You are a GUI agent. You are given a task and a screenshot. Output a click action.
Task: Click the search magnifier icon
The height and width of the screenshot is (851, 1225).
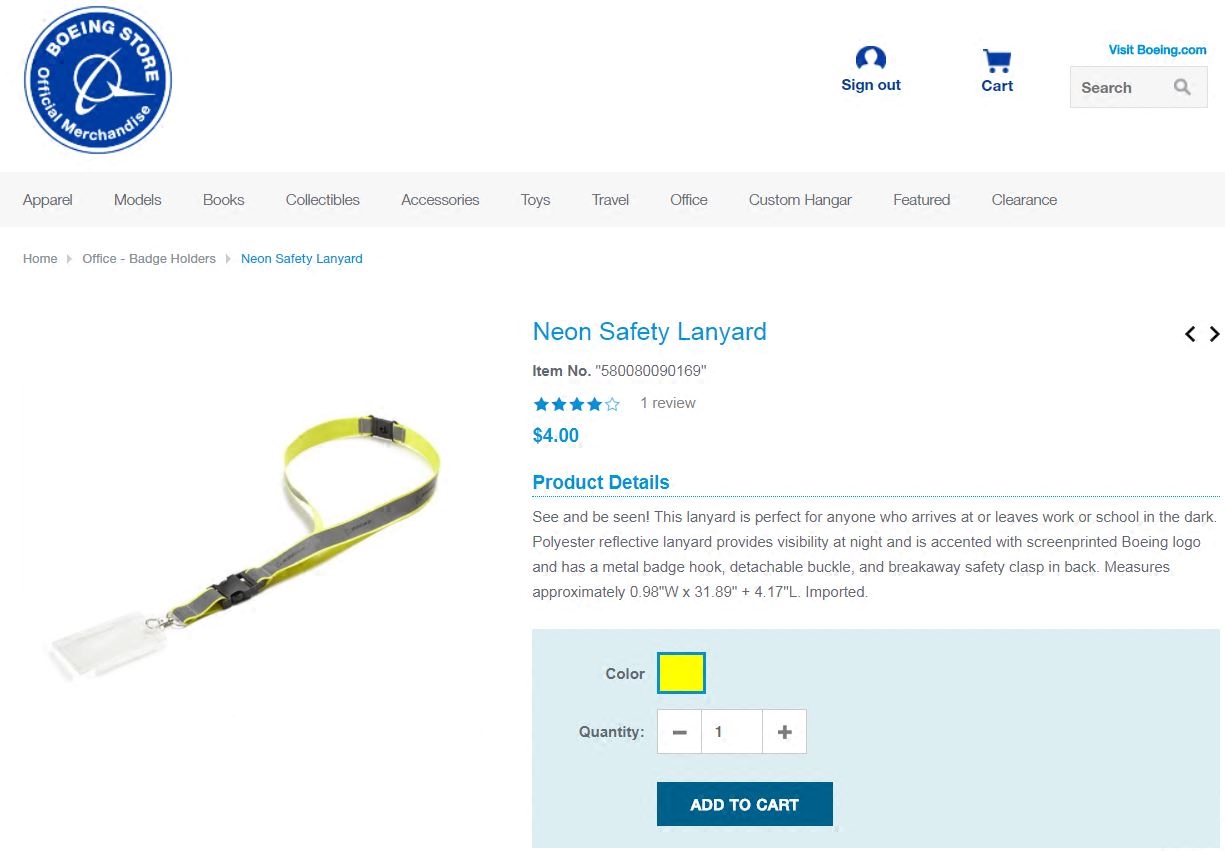[x=1182, y=87]
